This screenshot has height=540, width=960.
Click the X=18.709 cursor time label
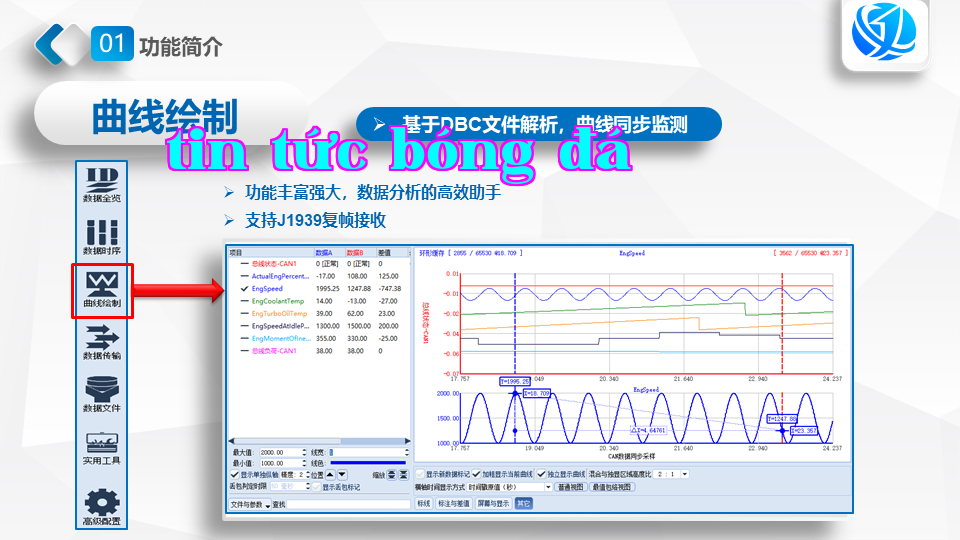coord(537,394)
